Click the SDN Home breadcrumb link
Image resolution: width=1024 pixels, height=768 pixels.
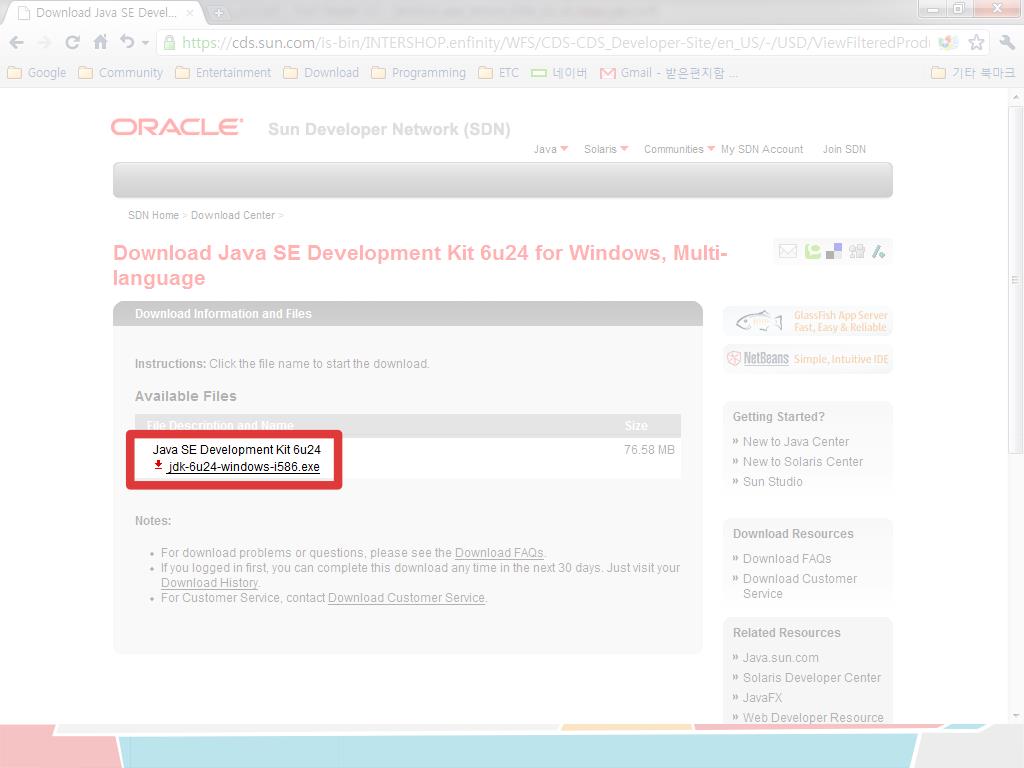[153, 215]
